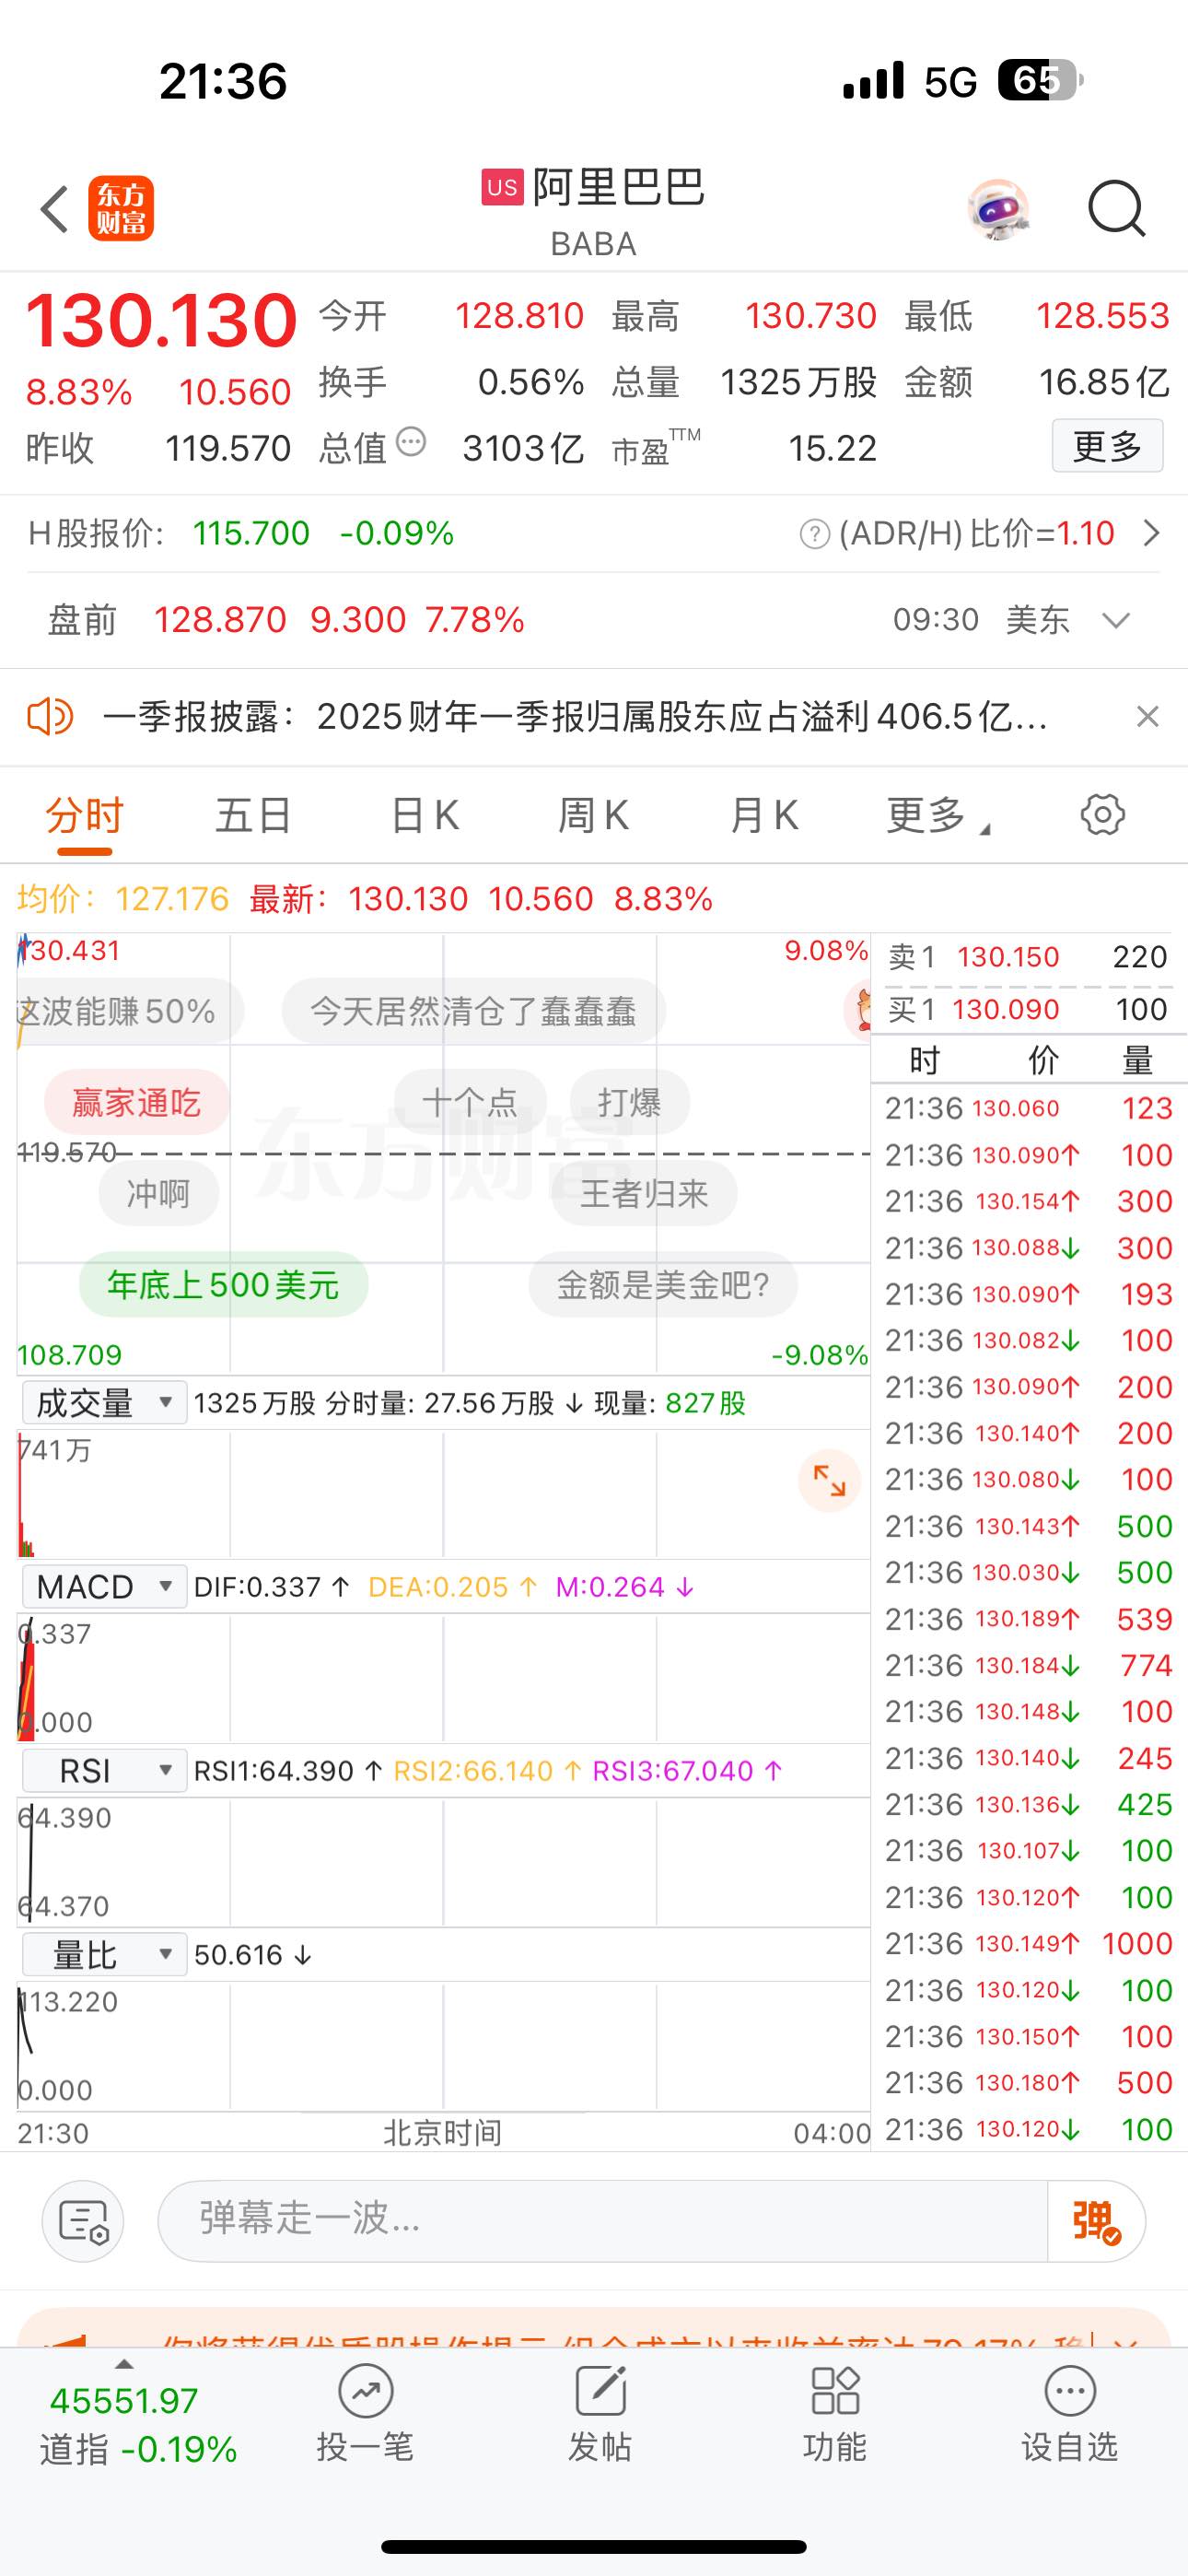The image size is (1188, 2576).
Task: Open the 更多 chart period dropdown
Action: 937,816
